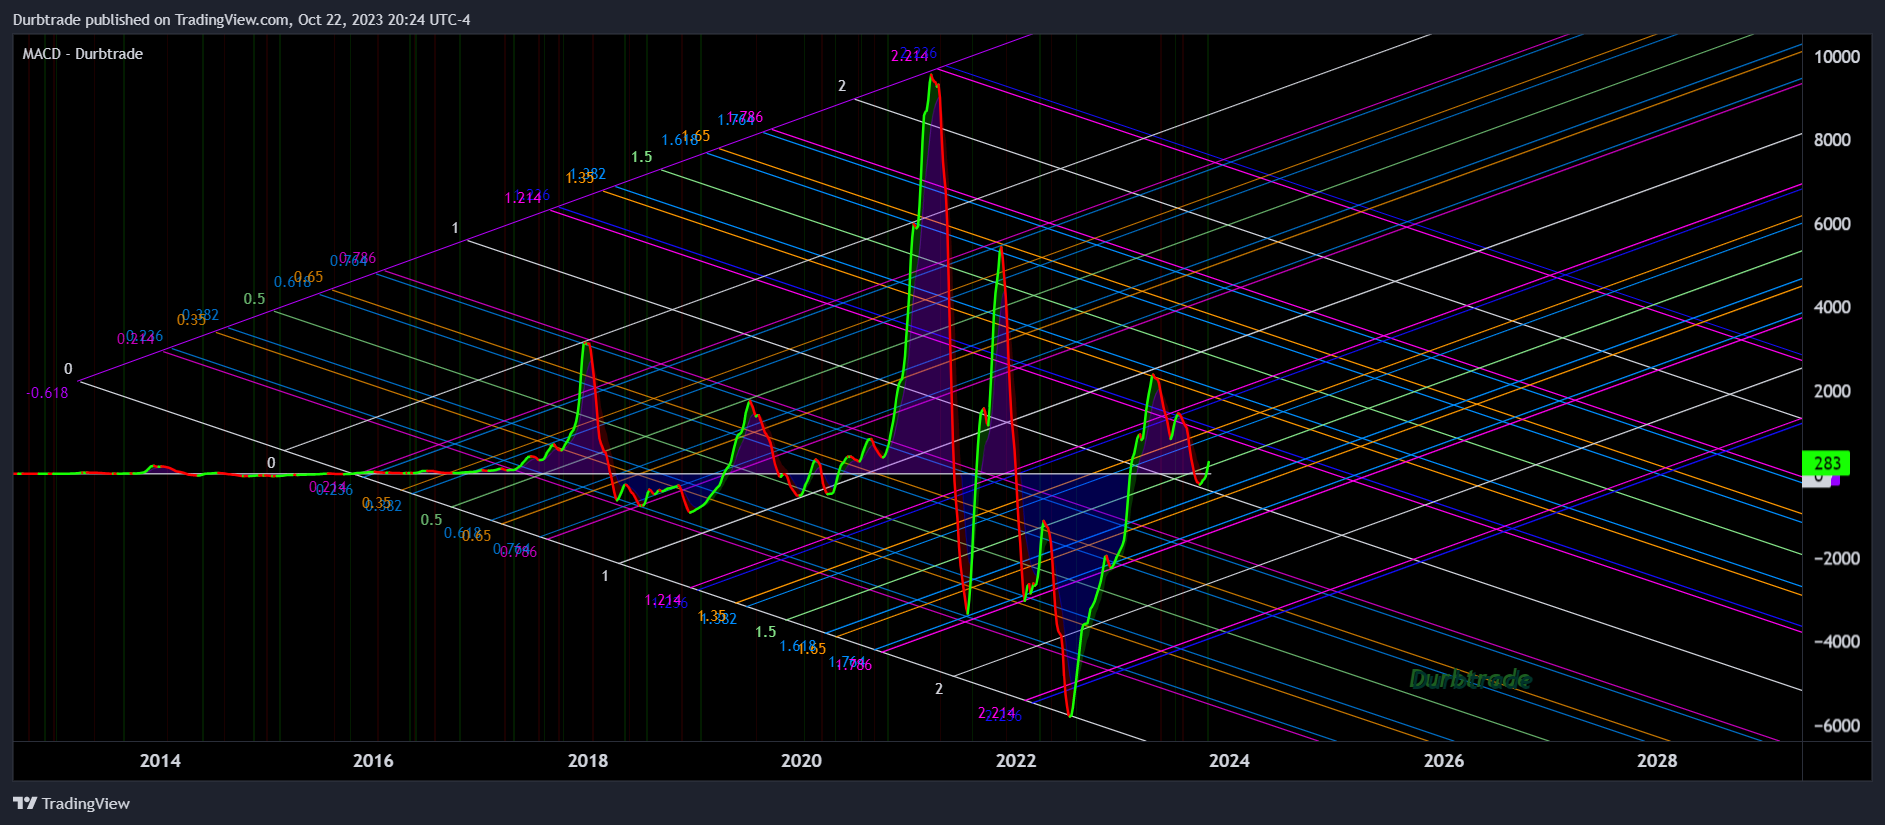Click the green 1.5 label below zero line

click(765, 632)
